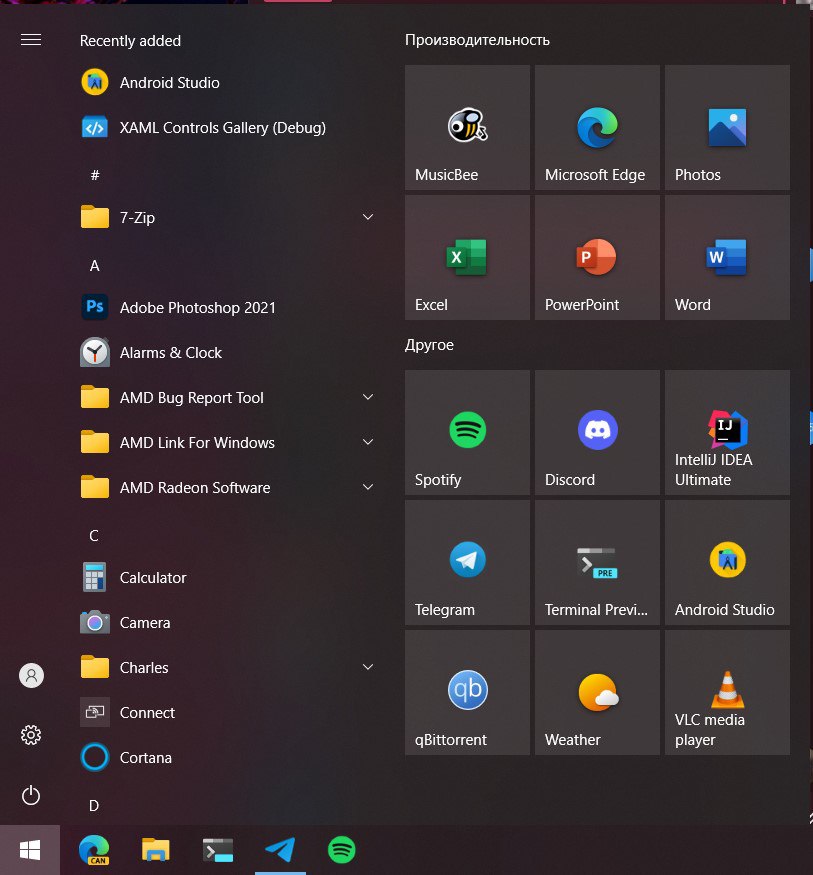
Task: Click the Terminal icon on the taskbar
Action: (218, 850)
